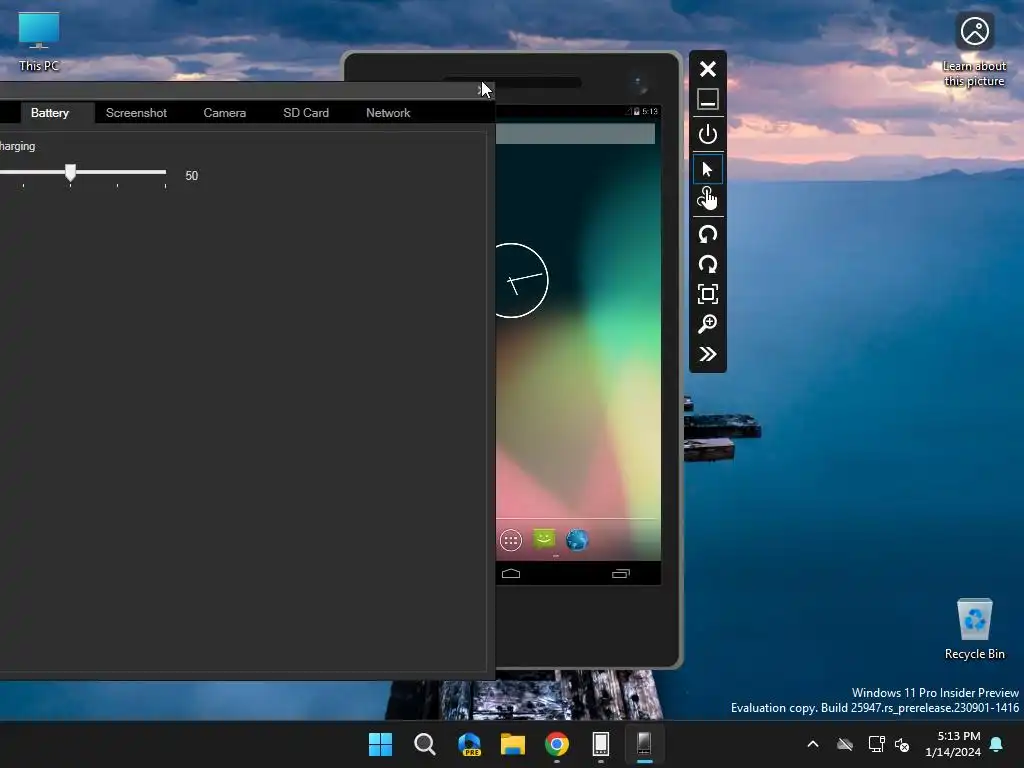Click the muted volume tray icon
This screenshot has width=1024, height=768.
[x=902, y=744]
